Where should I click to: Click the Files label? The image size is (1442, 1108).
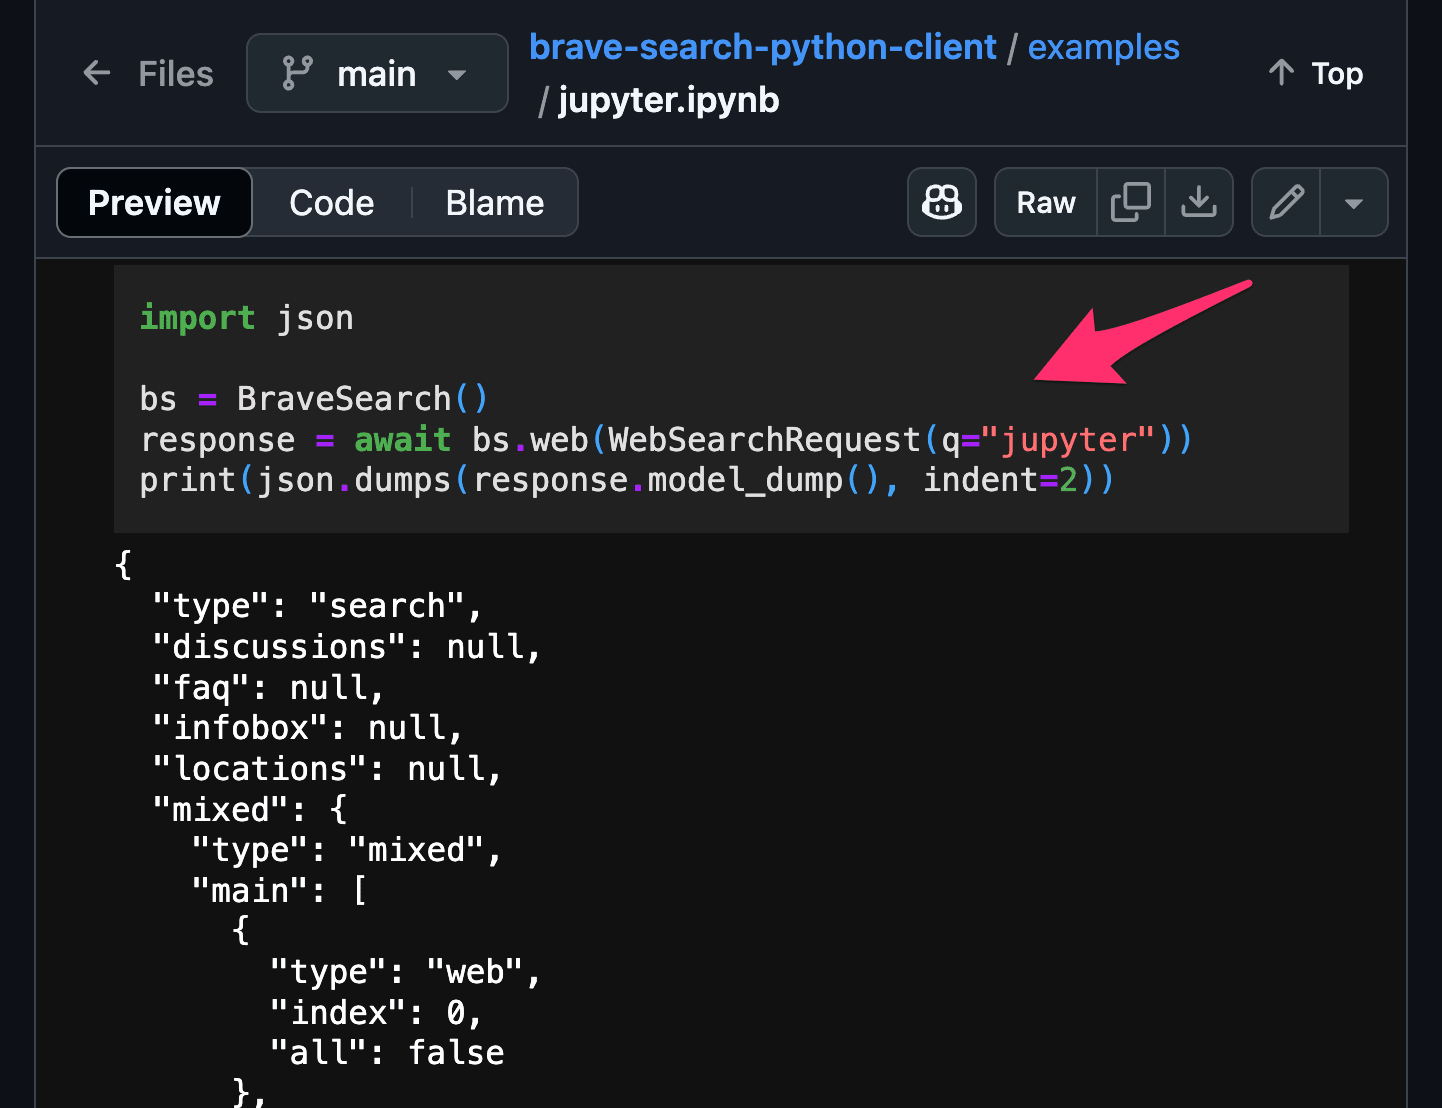175,72
